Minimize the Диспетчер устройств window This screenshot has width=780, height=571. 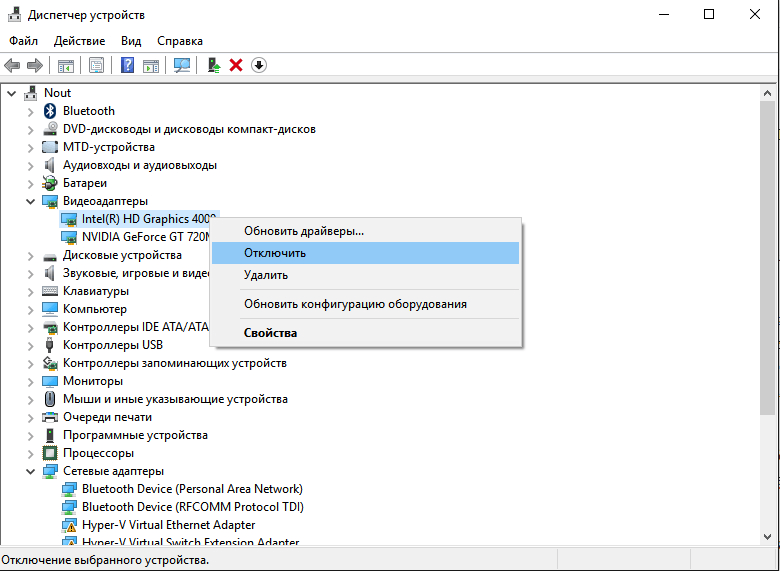coord(664,14)
